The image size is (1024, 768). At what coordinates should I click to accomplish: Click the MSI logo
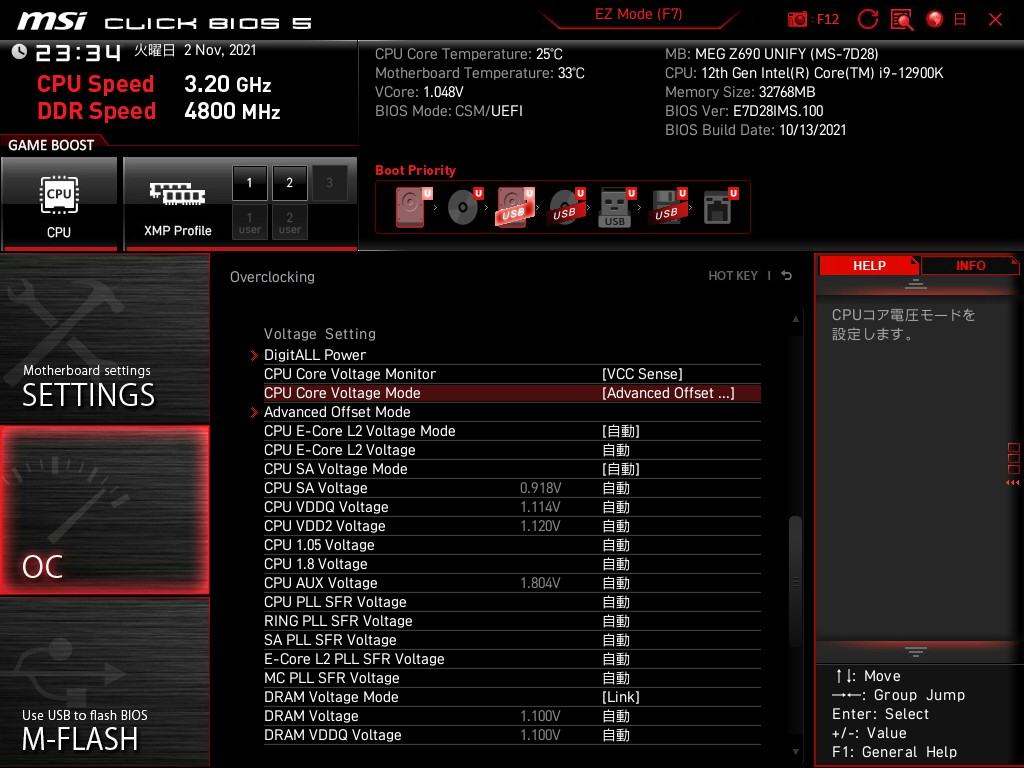52,21
